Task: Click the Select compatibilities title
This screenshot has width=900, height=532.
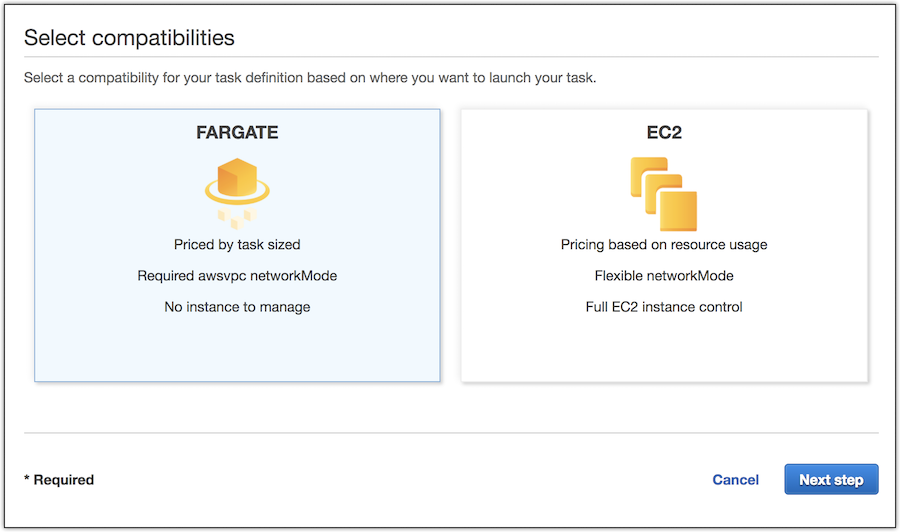Action: 129,38
